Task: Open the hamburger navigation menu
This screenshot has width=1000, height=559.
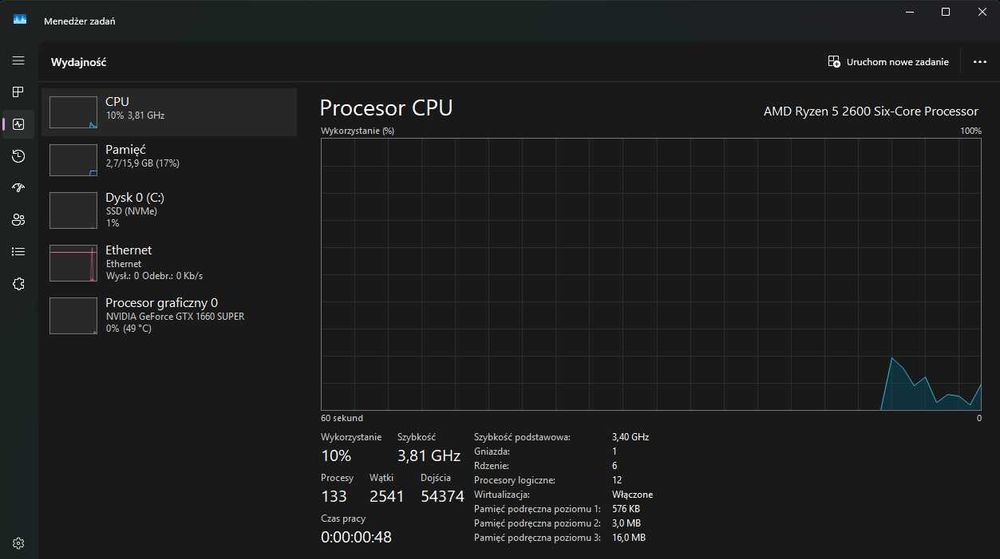Action: (x=18, y=61)
